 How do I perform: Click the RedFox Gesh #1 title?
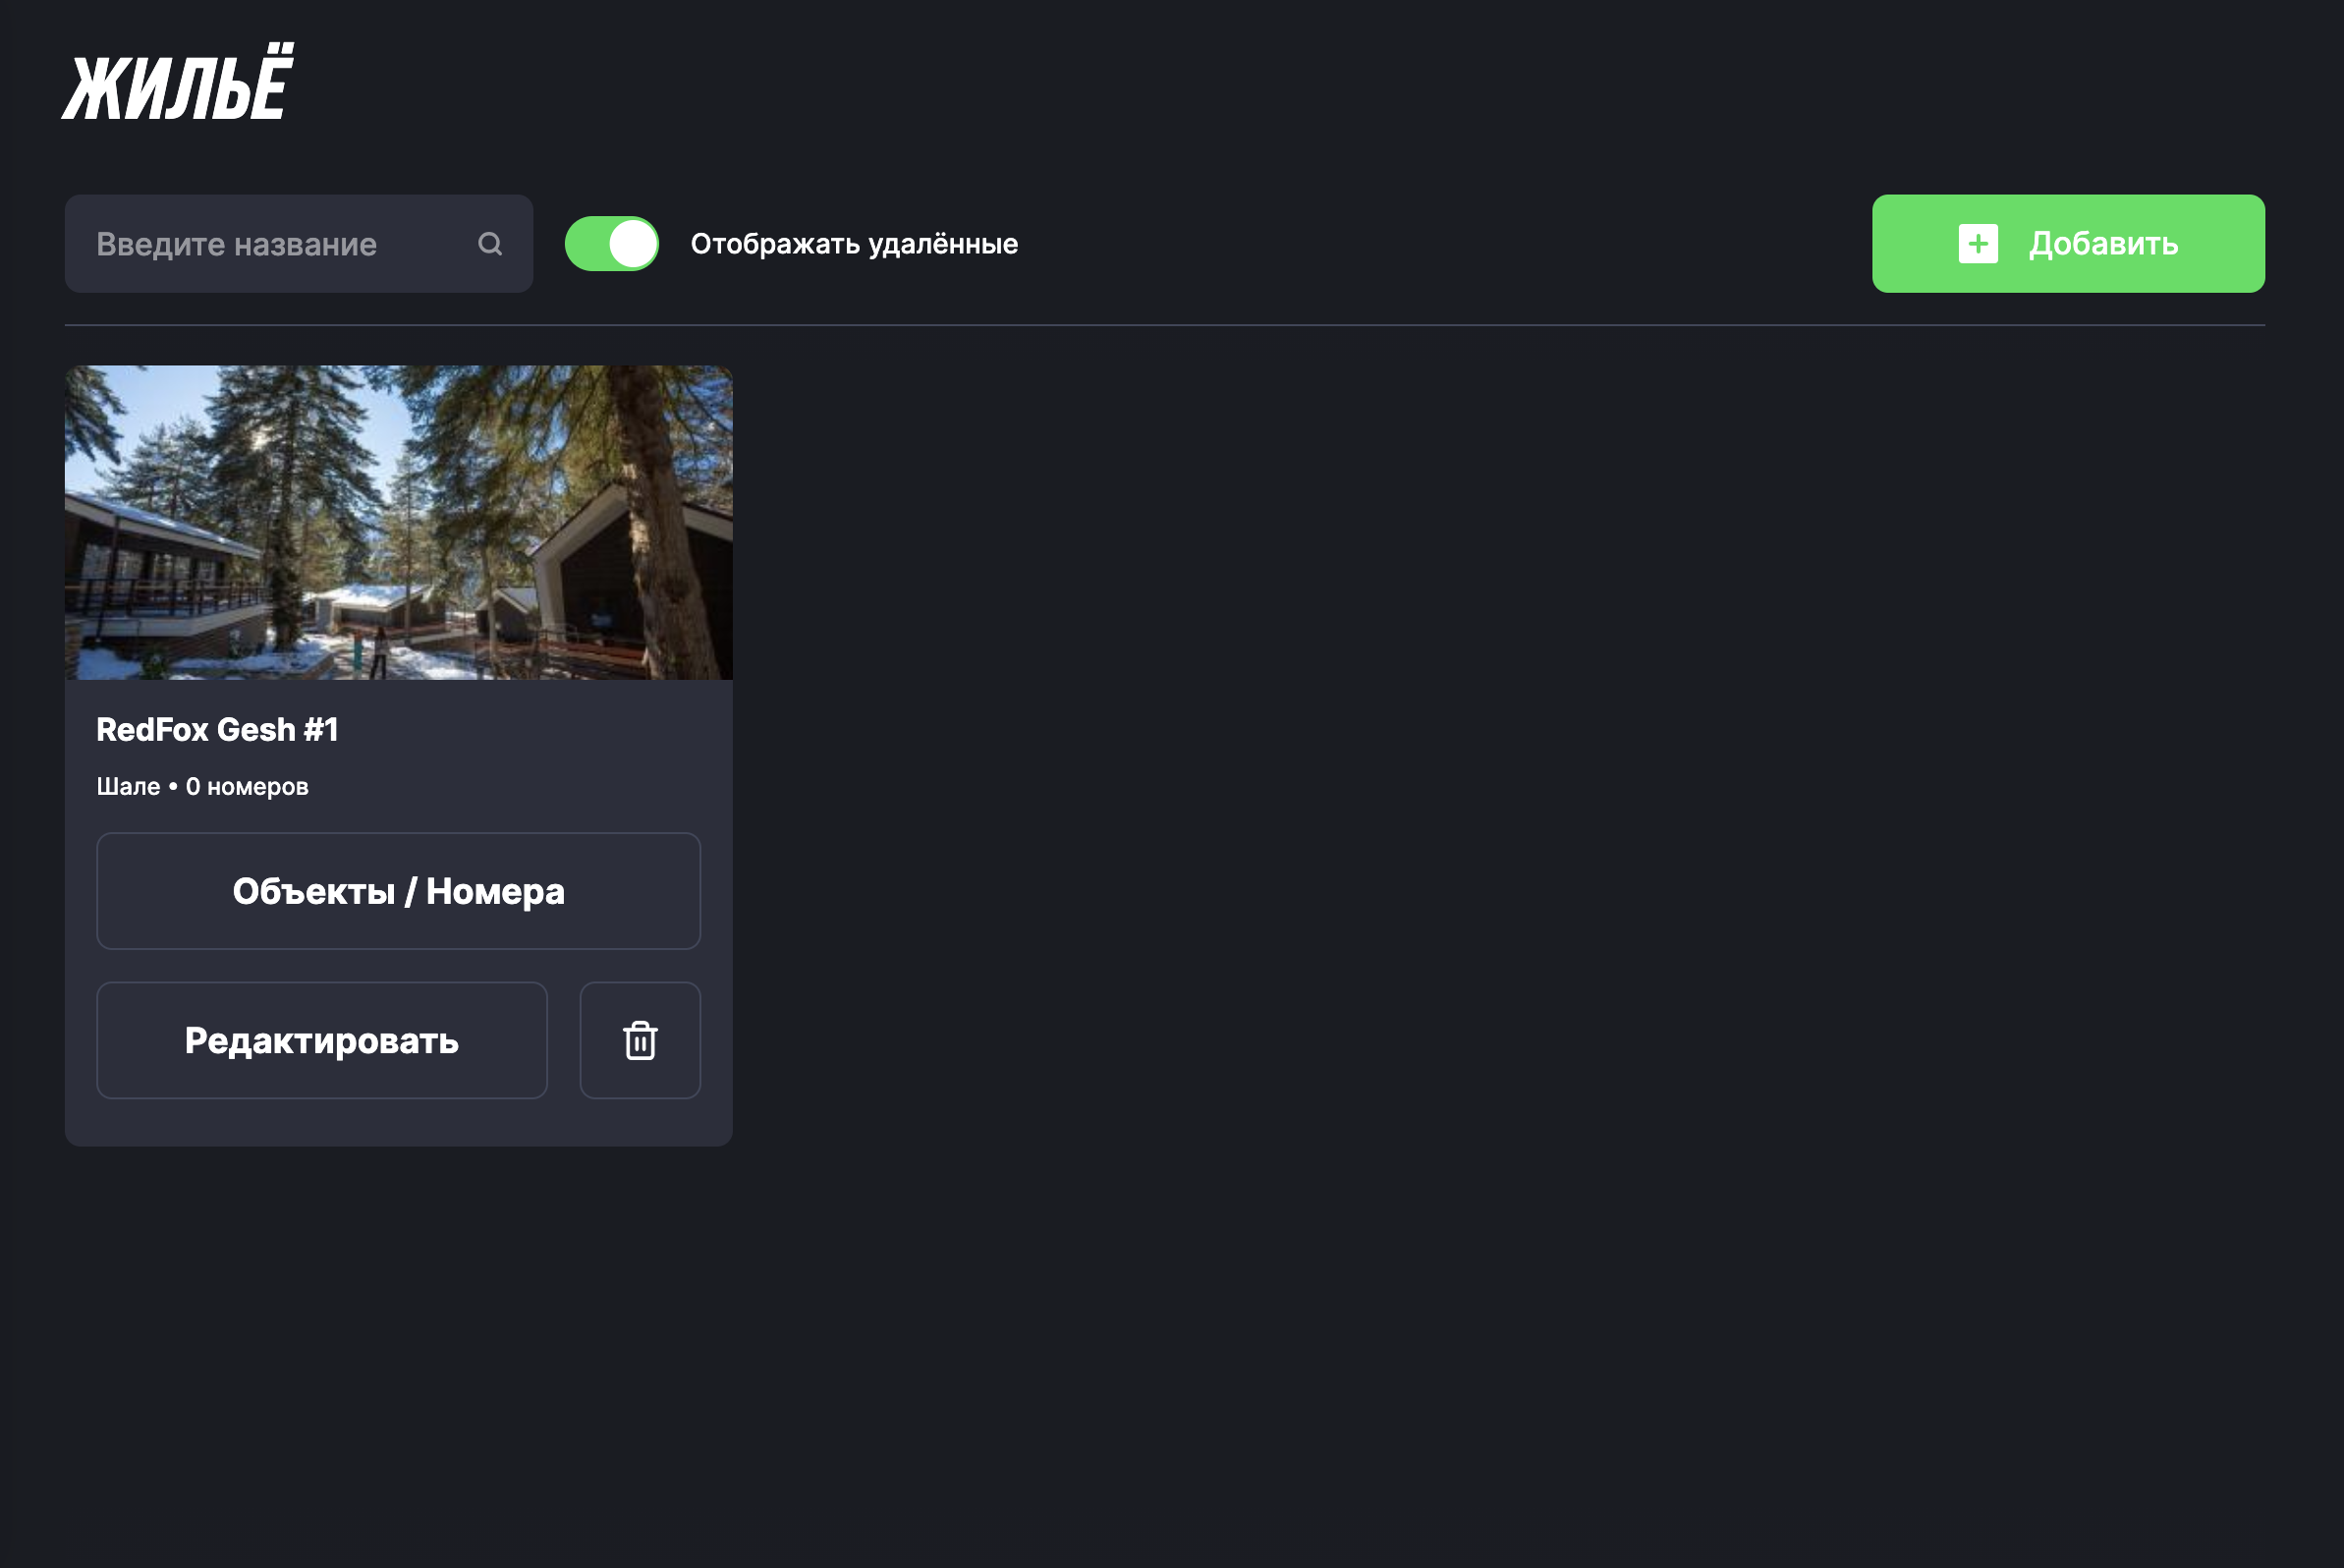tap(217, 730)
